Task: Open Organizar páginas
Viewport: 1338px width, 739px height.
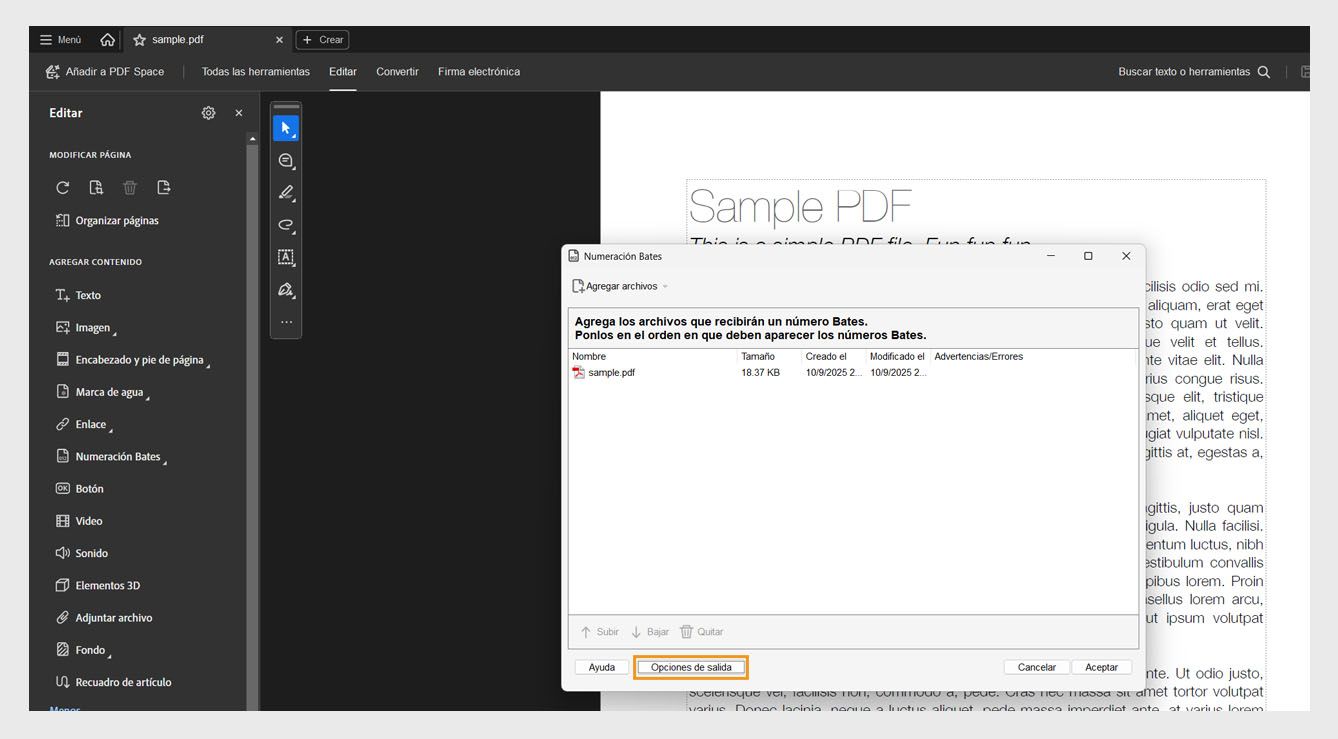Action: [x=107, y=220]
